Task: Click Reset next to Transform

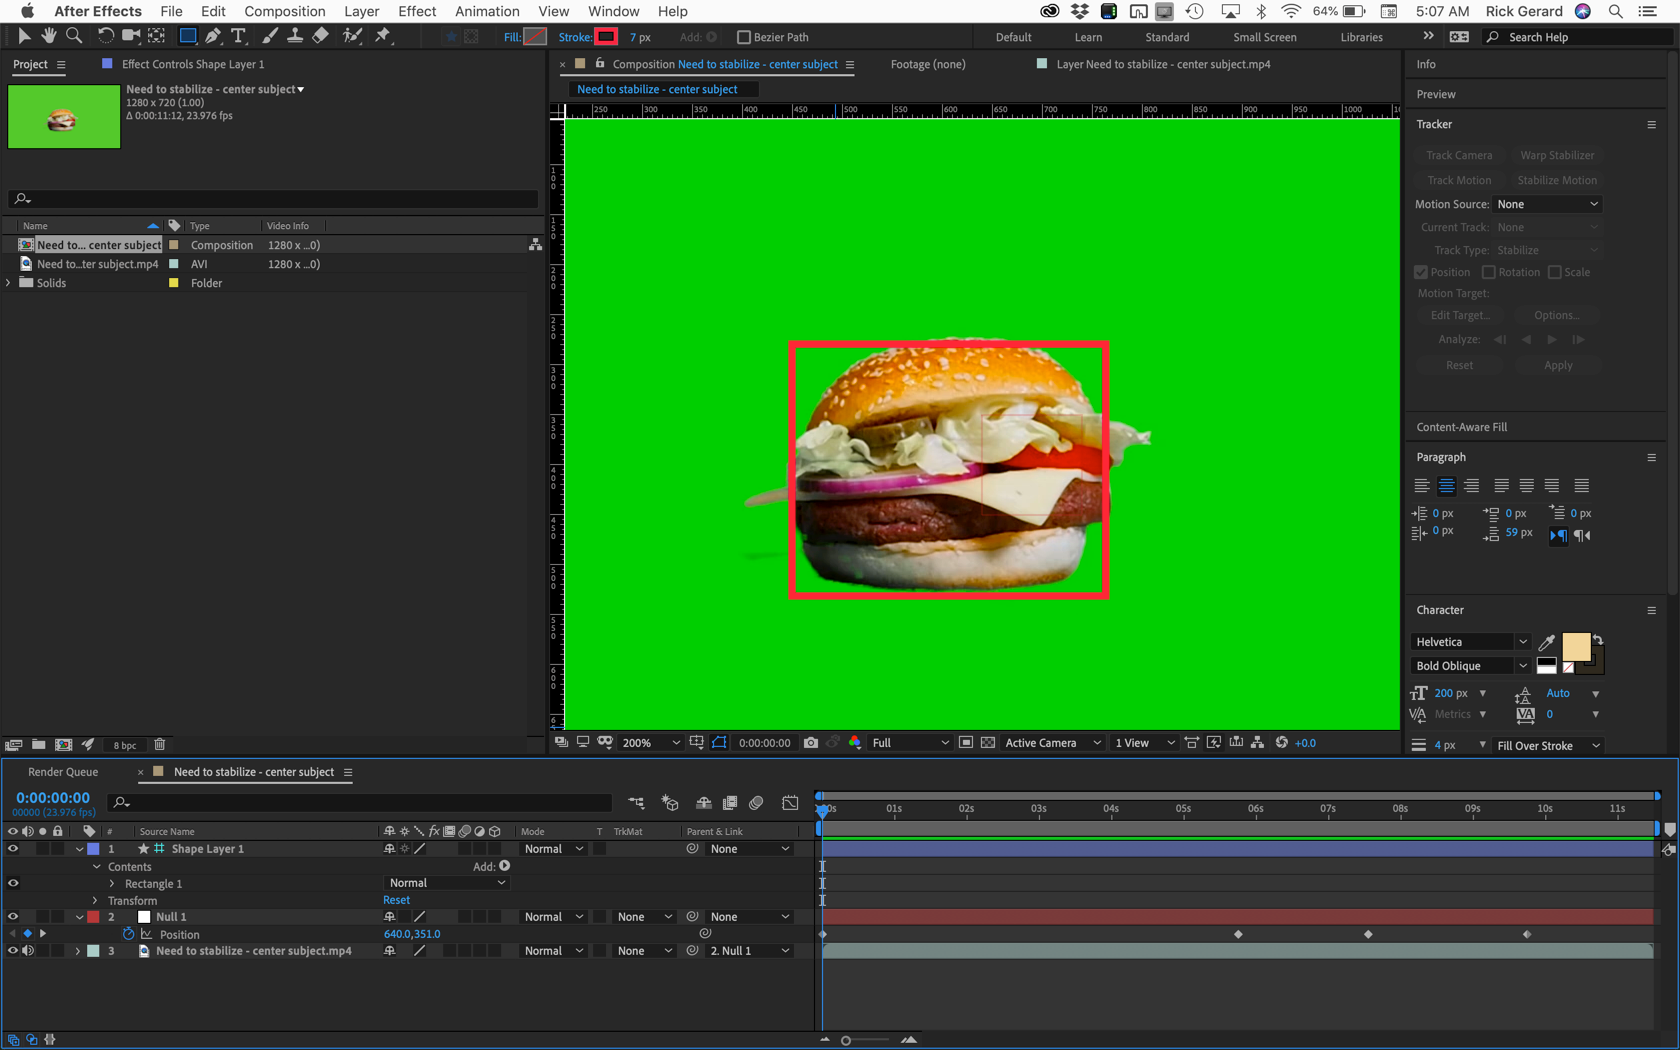Action: [396, 900]
